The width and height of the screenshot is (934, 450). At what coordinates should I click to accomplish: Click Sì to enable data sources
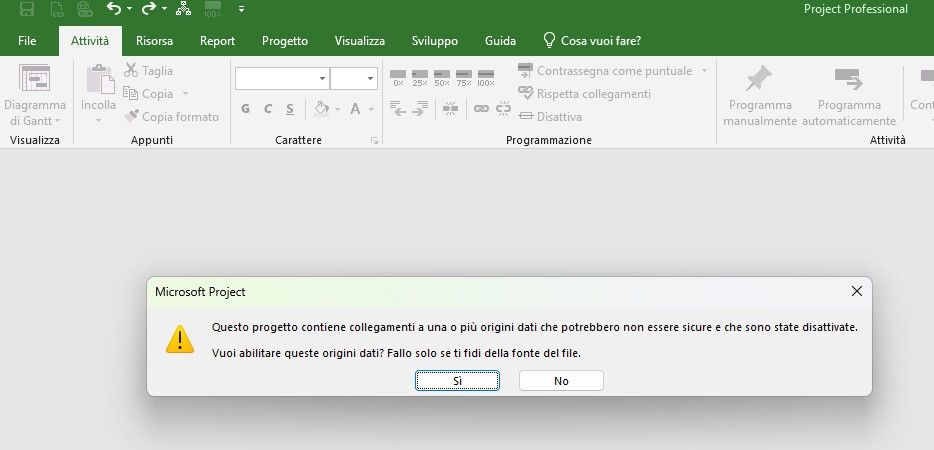pos(457,381)
